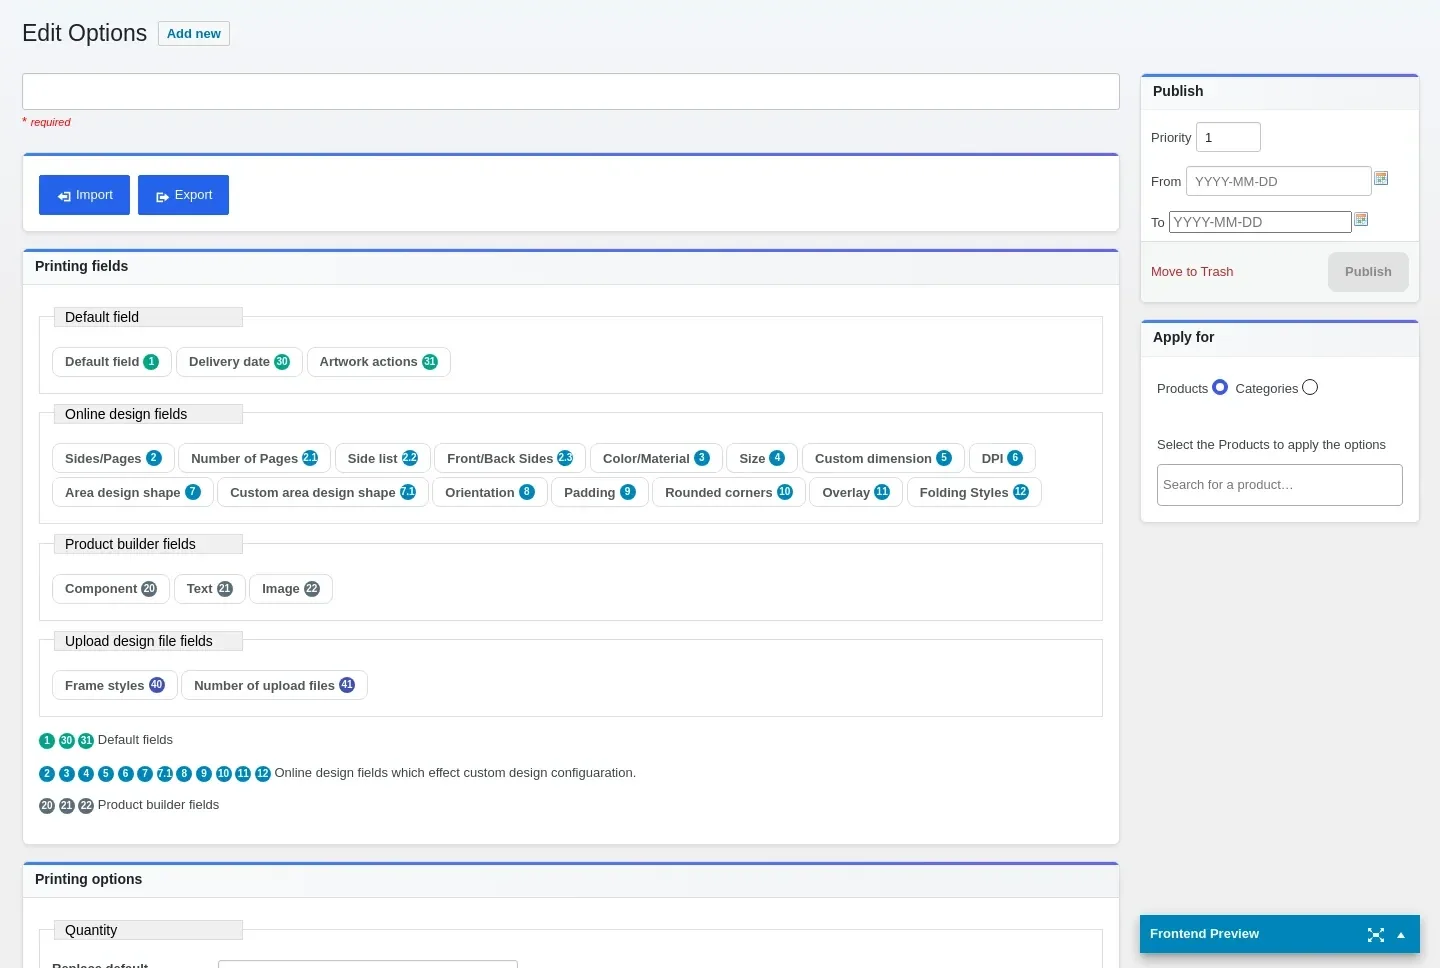Add the Default field printing field
Image resolution: width=1440 pixels, height=968 pixels.
click(112, 362)
